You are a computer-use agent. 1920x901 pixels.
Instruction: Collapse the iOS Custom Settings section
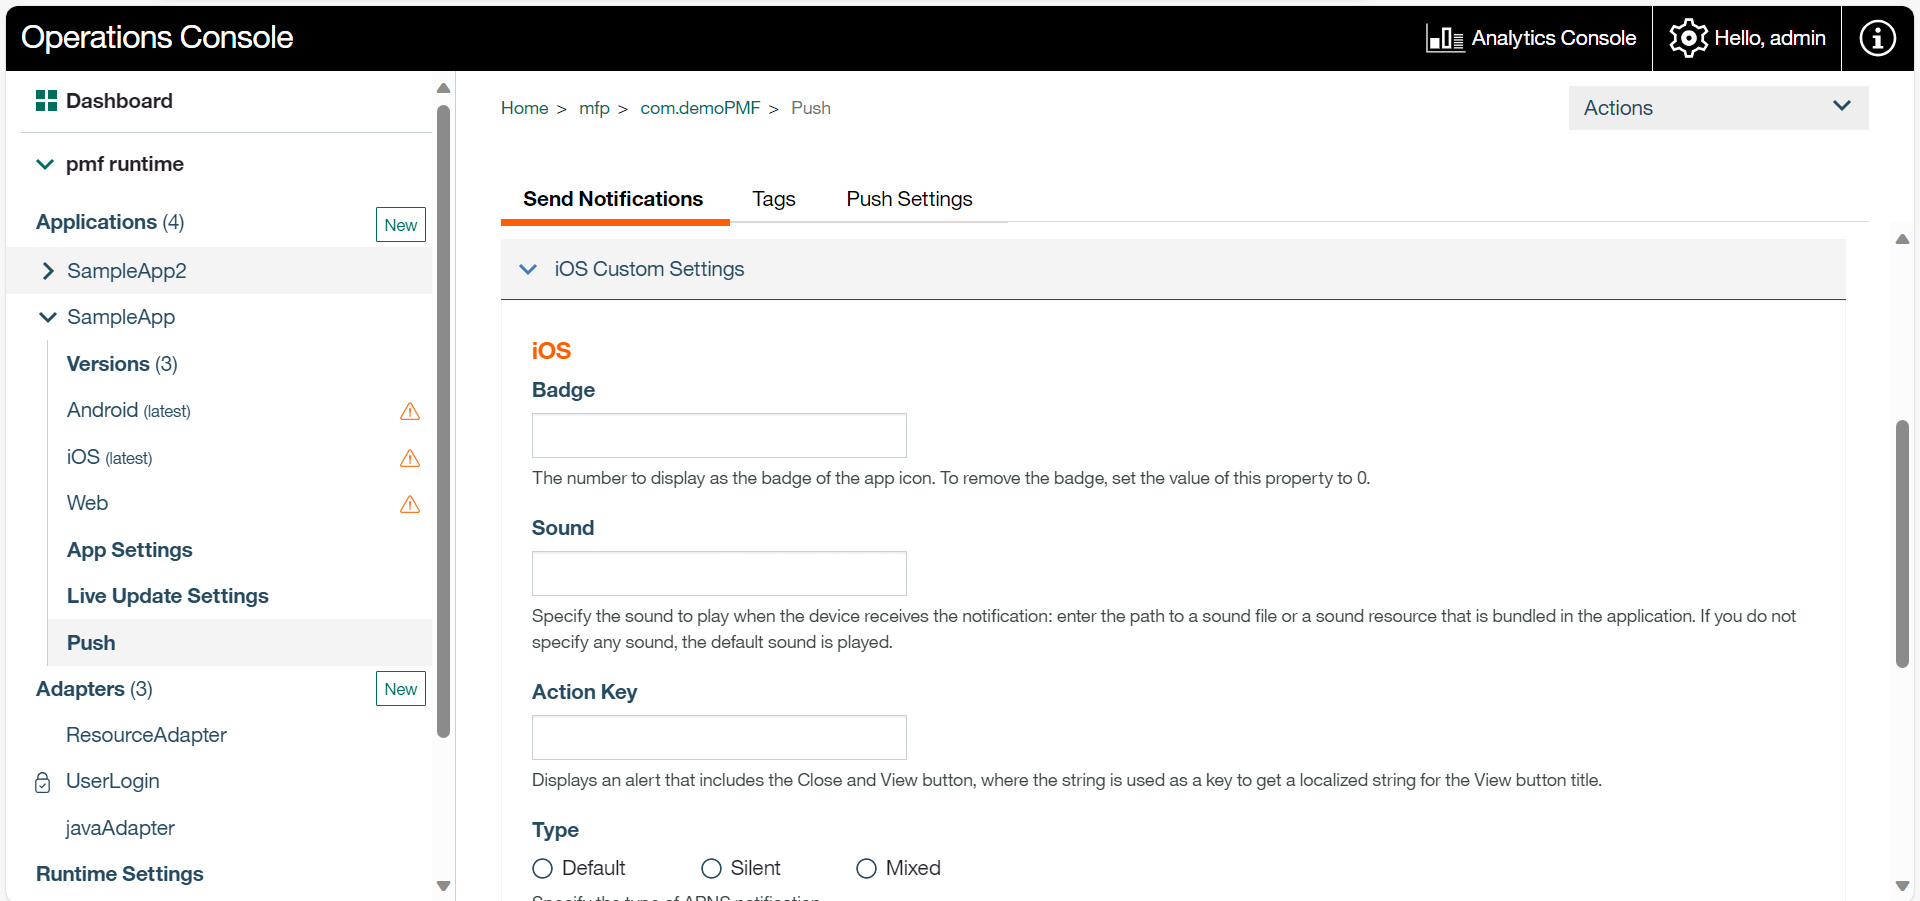coord(529,269)
